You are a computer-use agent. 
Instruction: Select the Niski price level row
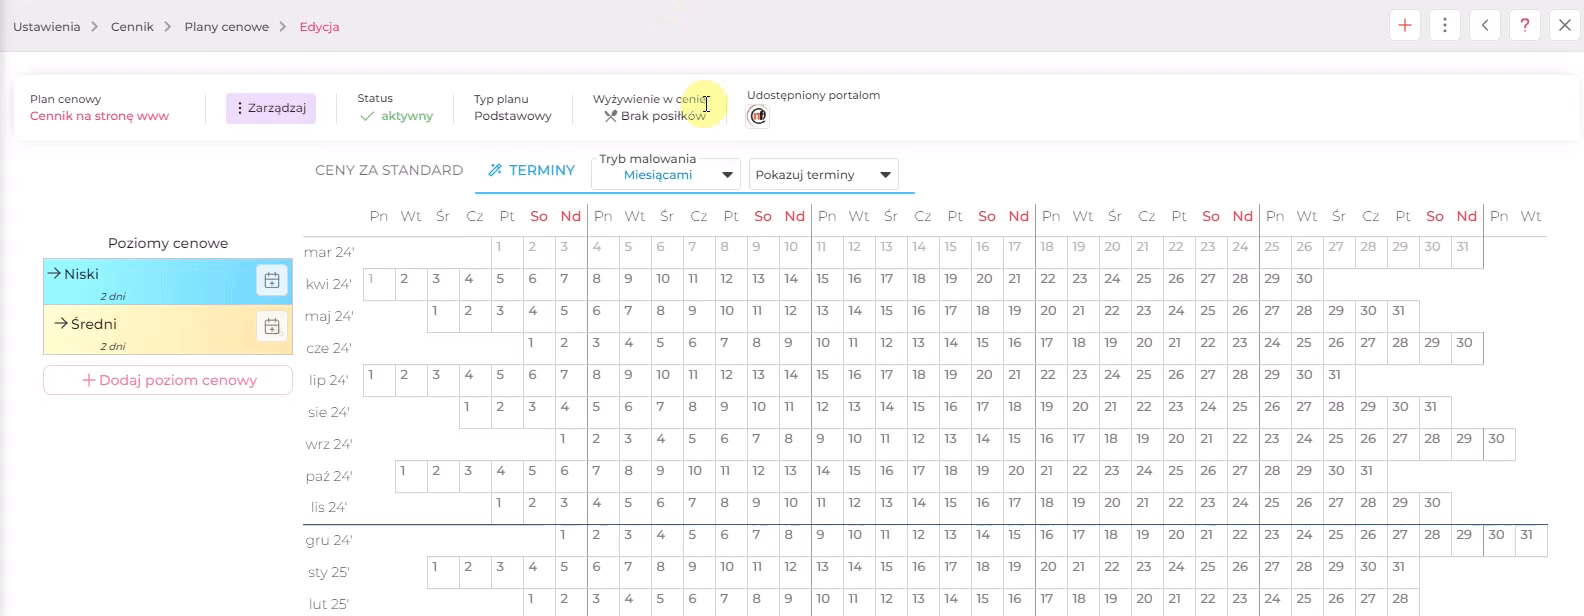[168, 281]
